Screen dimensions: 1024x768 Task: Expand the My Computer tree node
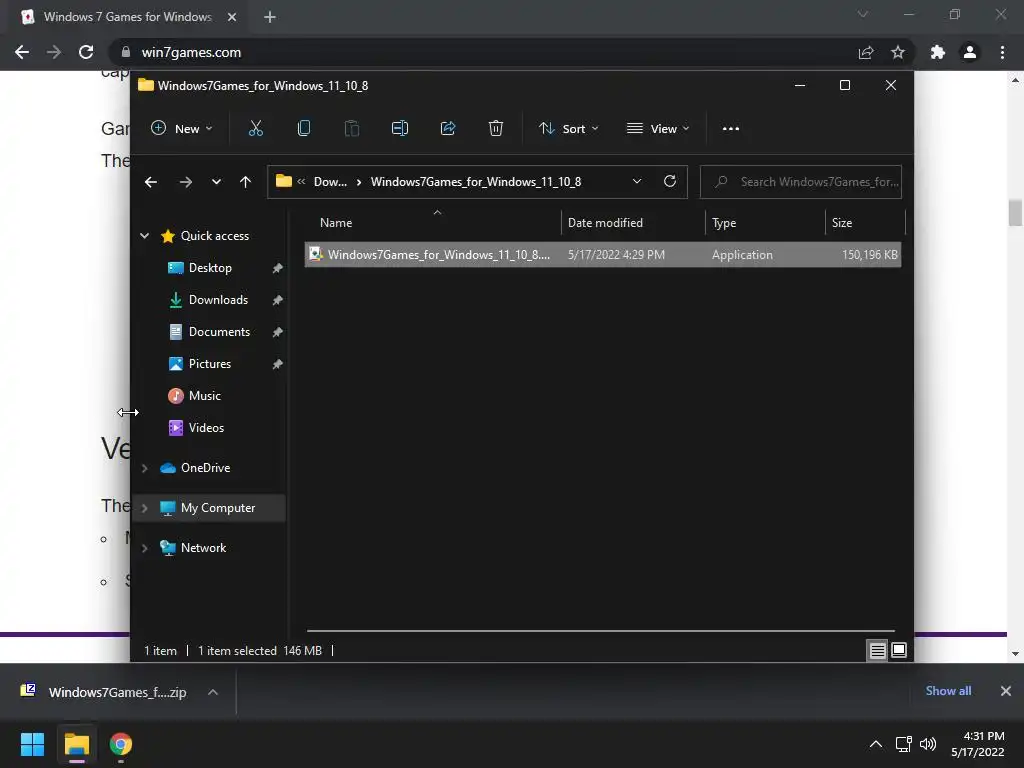click(x=144, y=508)
